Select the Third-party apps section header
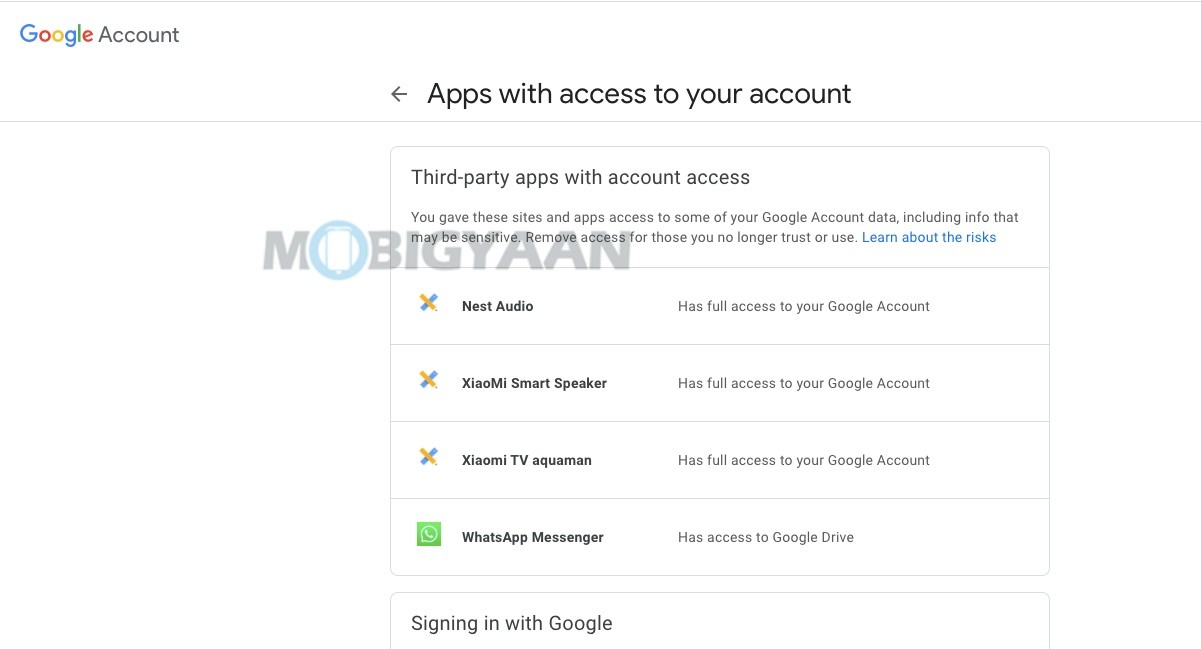The height and width of the screenshot is (649, 1201). coord(581,177)
